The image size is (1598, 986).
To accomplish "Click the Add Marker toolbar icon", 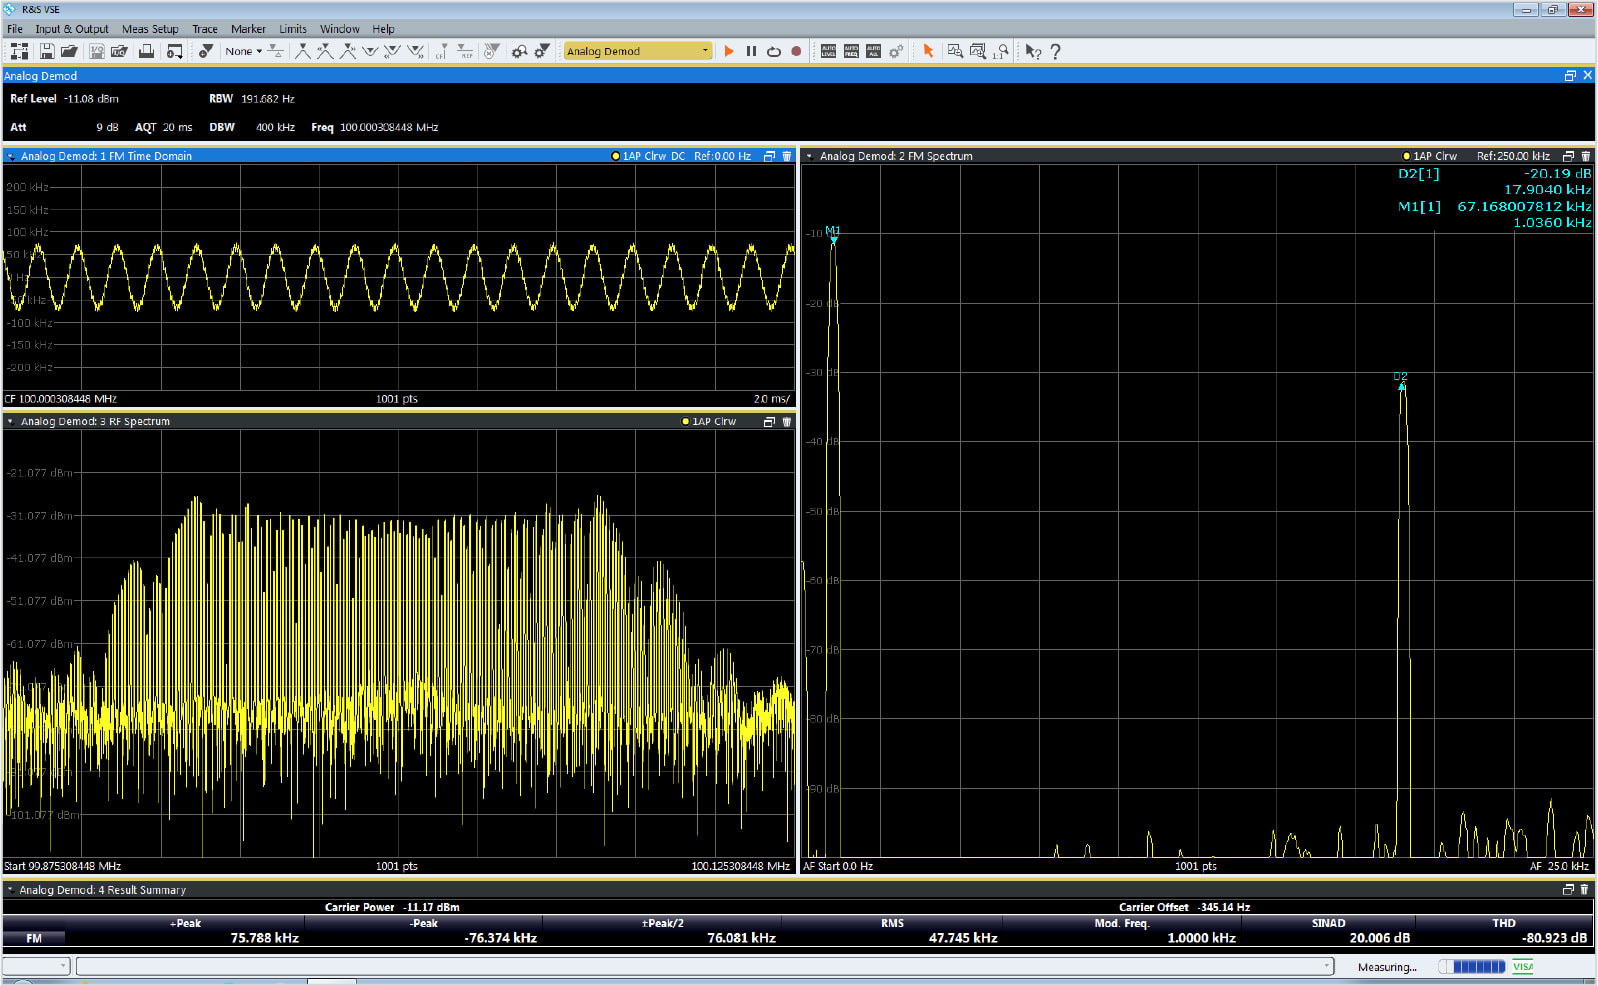I will click(206, 51).
